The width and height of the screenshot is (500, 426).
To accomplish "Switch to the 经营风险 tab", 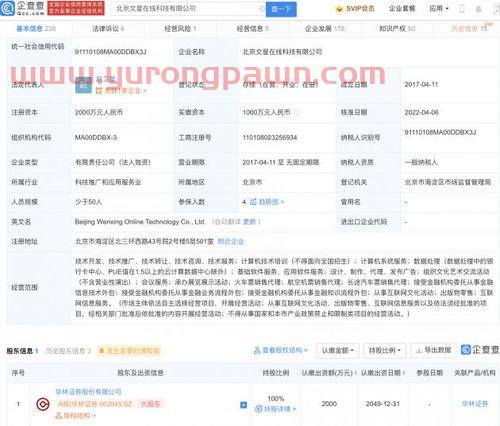I will click(x=180, y=29).
